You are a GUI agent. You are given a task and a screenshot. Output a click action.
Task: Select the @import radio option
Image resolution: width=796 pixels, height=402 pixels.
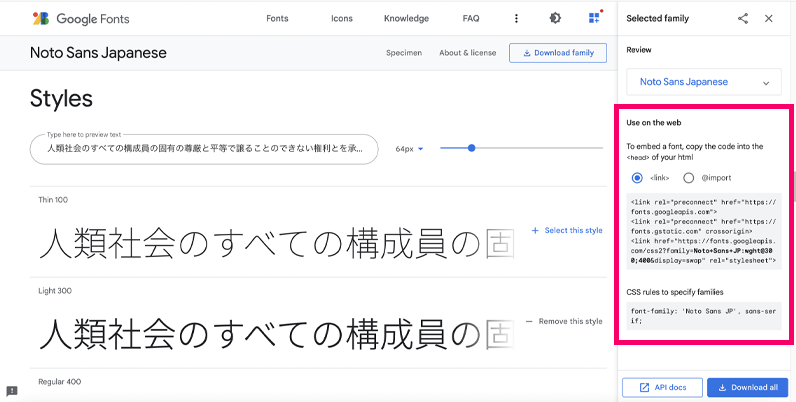[x=688, y=178]
